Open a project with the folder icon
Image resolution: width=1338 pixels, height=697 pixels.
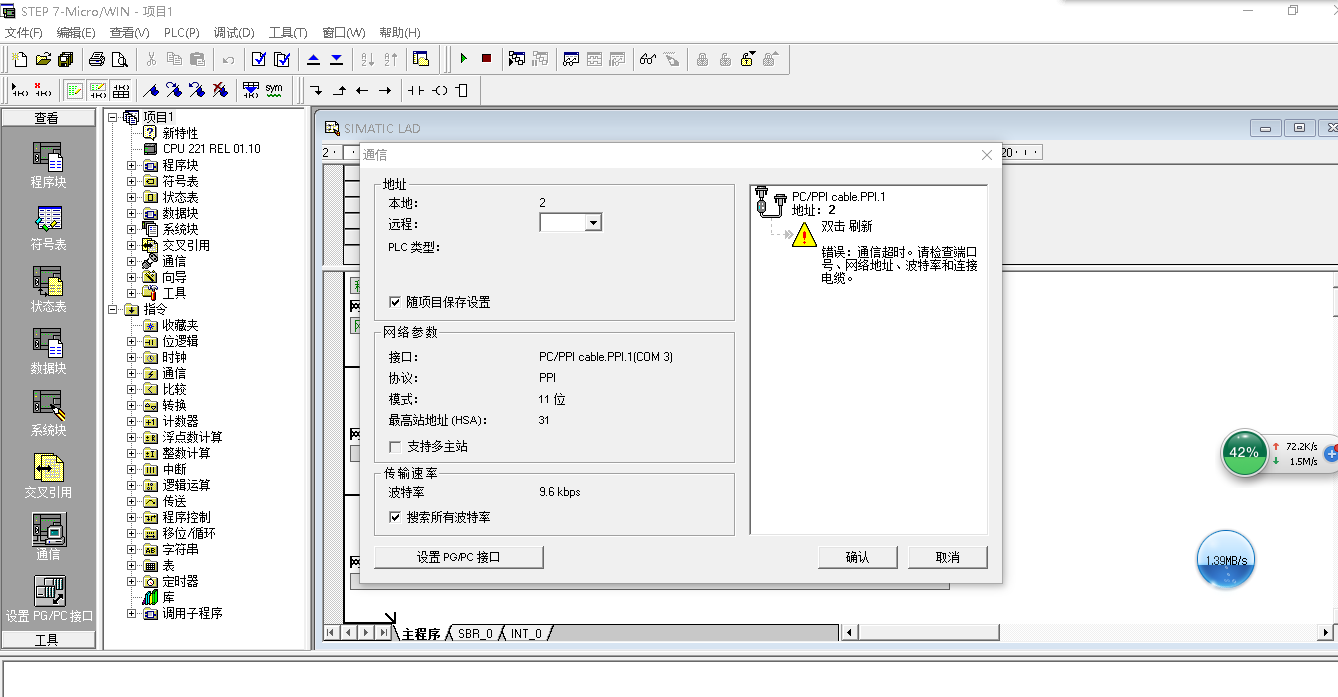[x=43, y=59]
